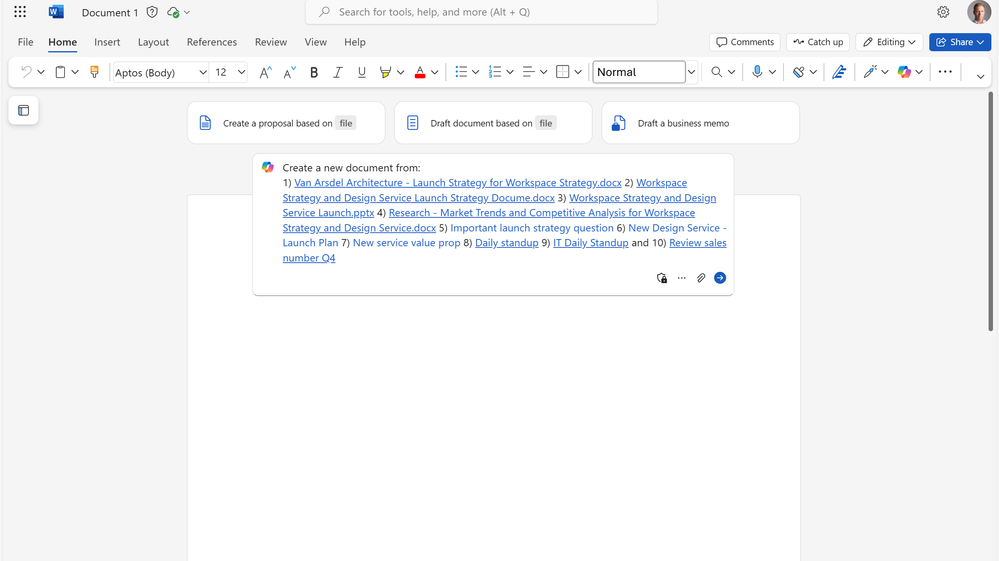Click the Designer wand icon
The image size is (999, 561).
pyautogui.click(x=870, y=72)
